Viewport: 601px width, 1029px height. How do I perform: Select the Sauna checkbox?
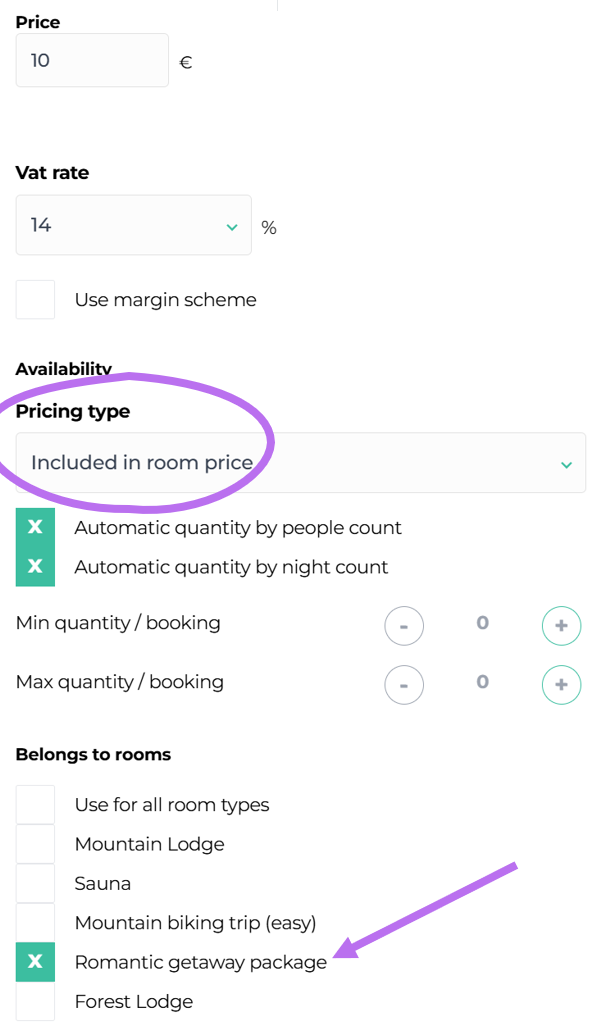click(x=35, y=884)
